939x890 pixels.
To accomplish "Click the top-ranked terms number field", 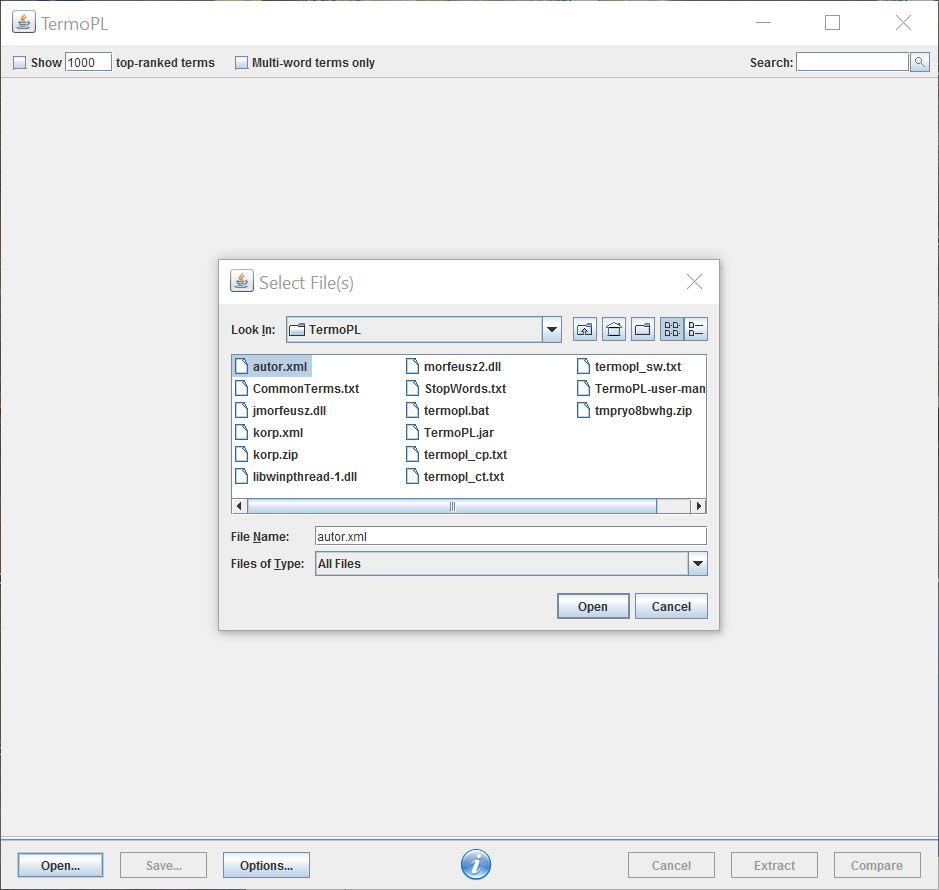I will (x=88, y=62).
